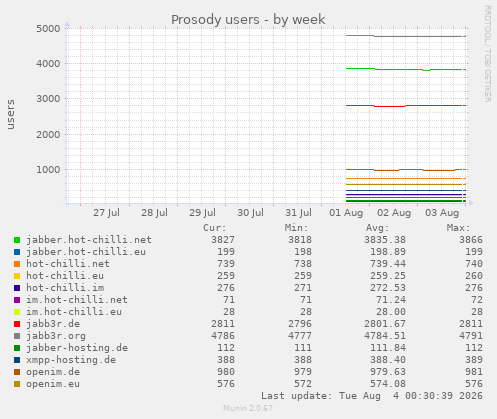This screenshot has width=497, height=419.
Task: Click the '30 Jul' x-axis label
Action: click(250, 213)
